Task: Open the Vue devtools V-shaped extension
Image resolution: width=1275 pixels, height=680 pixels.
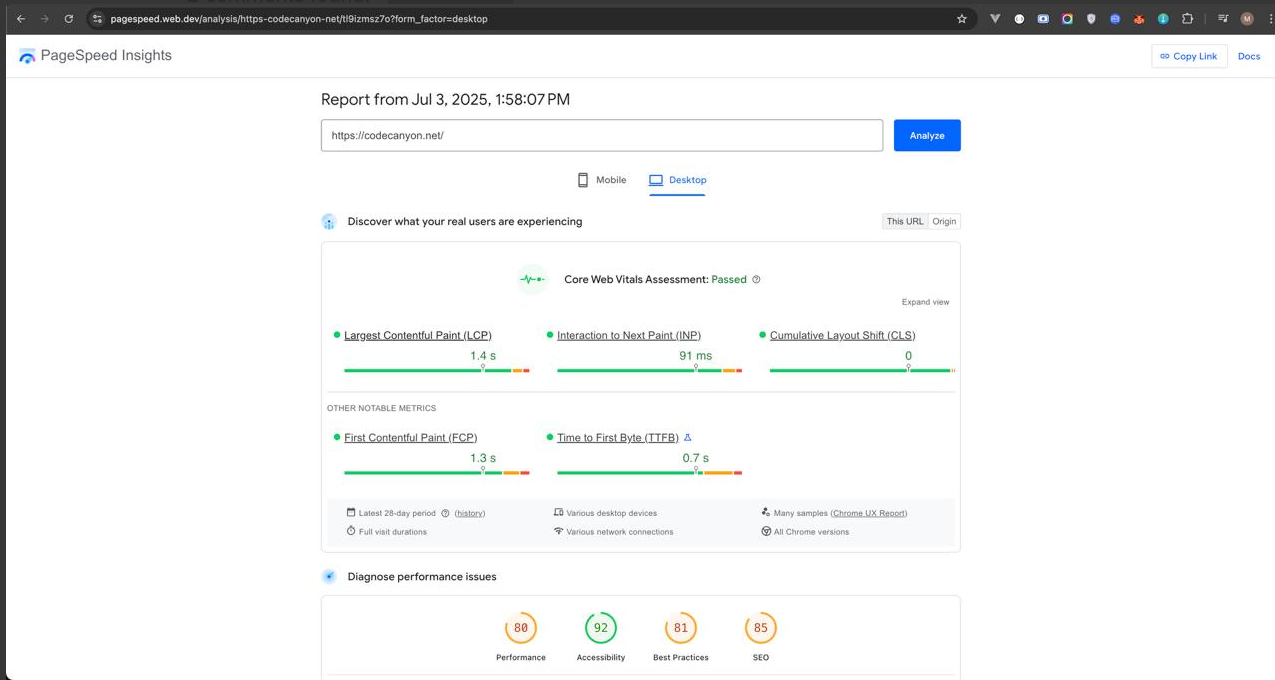Action: pos(995,18)
